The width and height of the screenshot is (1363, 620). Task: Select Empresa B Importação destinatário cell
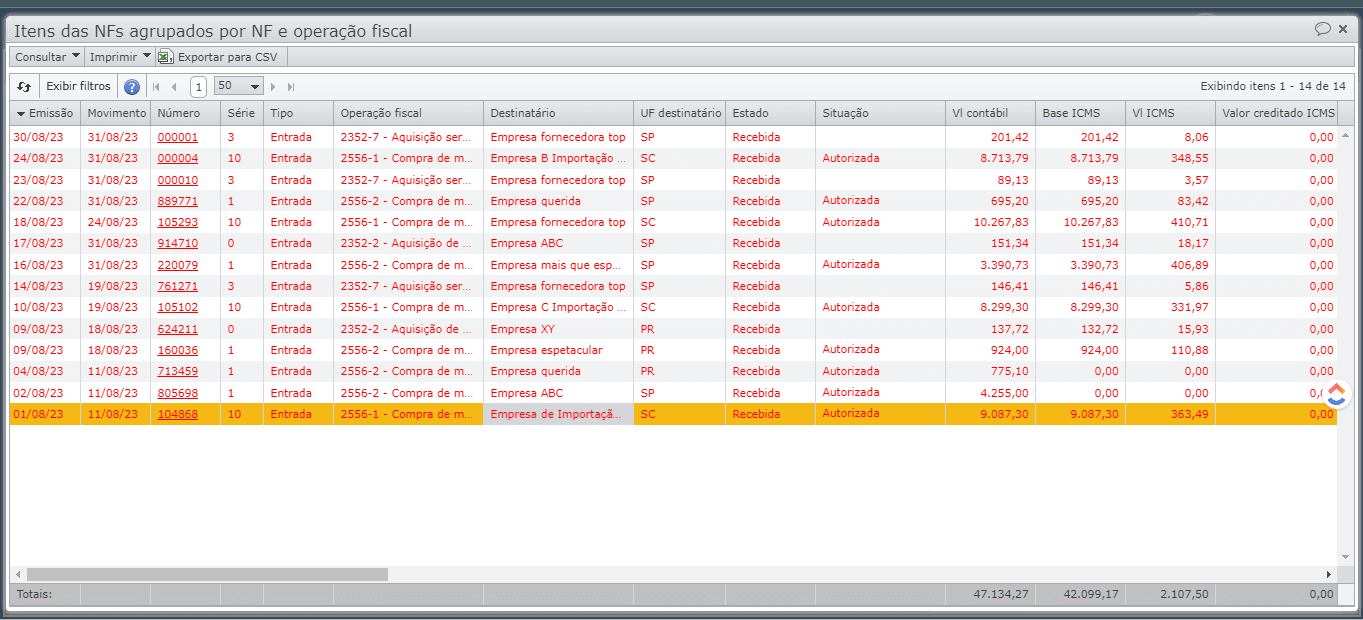point(558,158)
